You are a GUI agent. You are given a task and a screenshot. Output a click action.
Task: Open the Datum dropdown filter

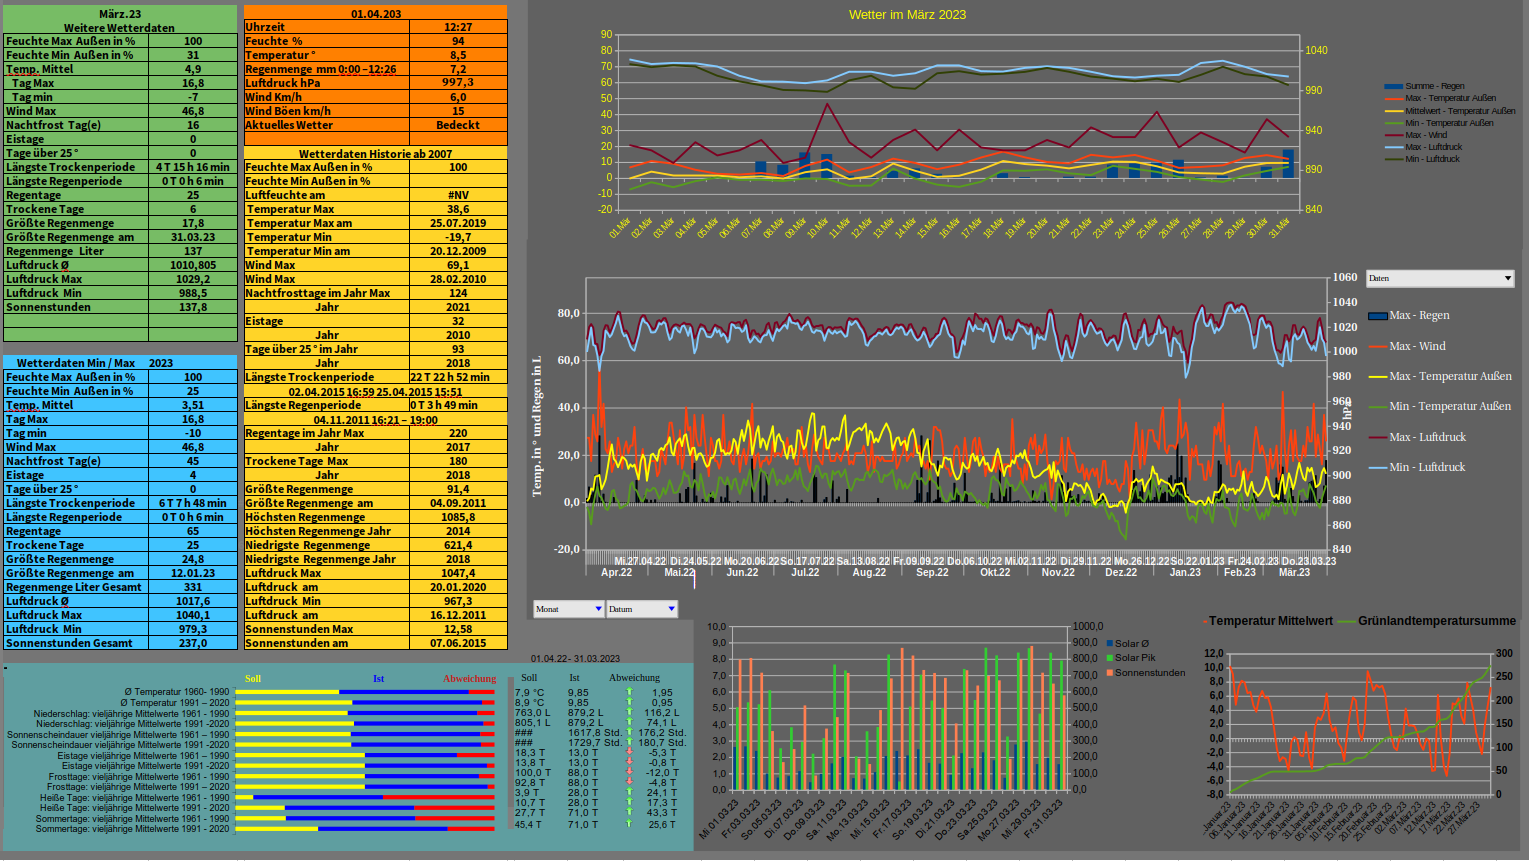tap(642, 609)
